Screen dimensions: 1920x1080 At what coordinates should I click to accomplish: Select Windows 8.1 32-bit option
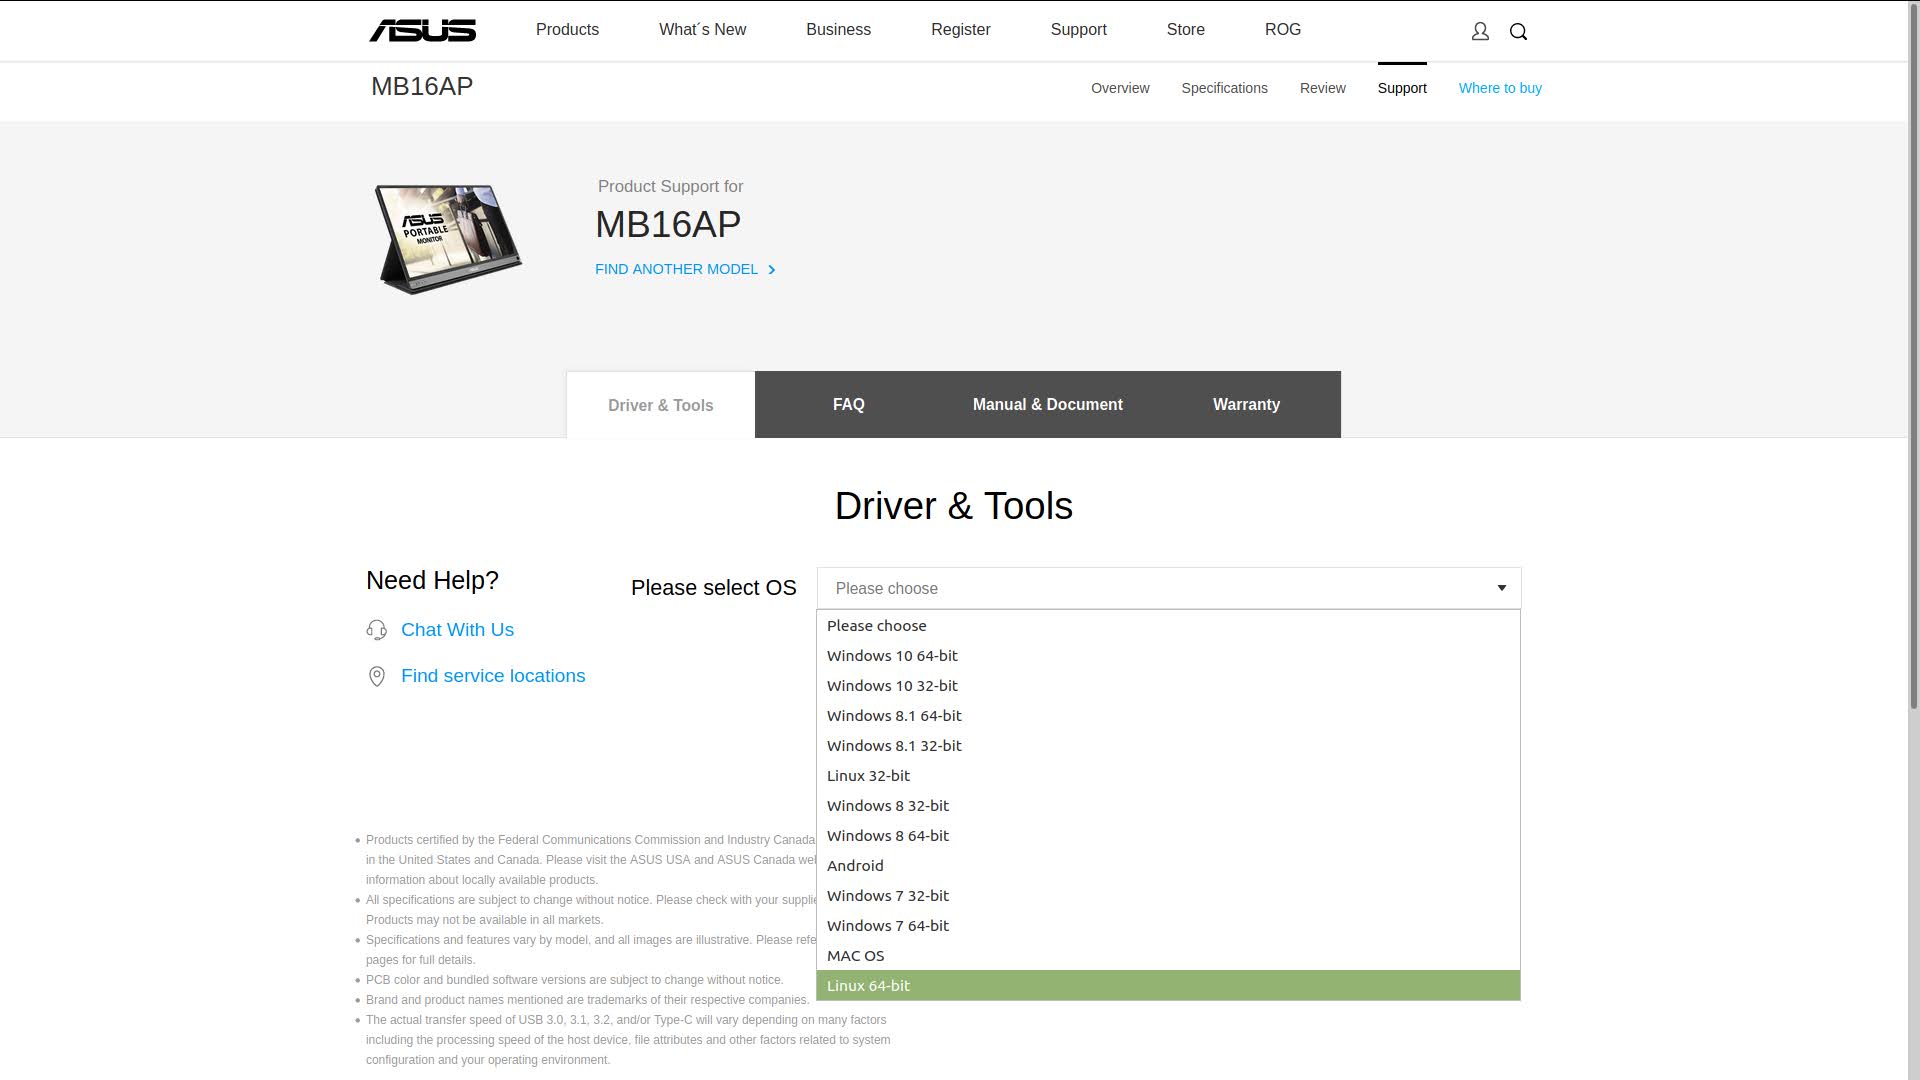click(1168, 746)
